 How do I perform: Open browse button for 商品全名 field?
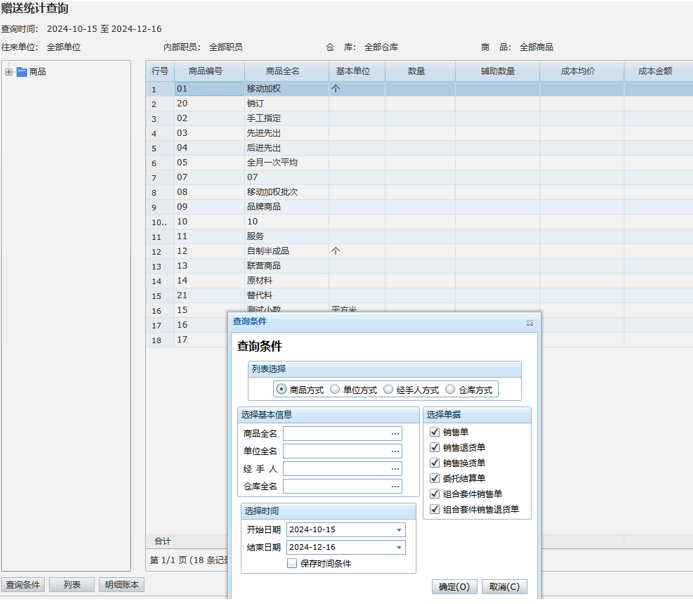[x=396, y=434]
